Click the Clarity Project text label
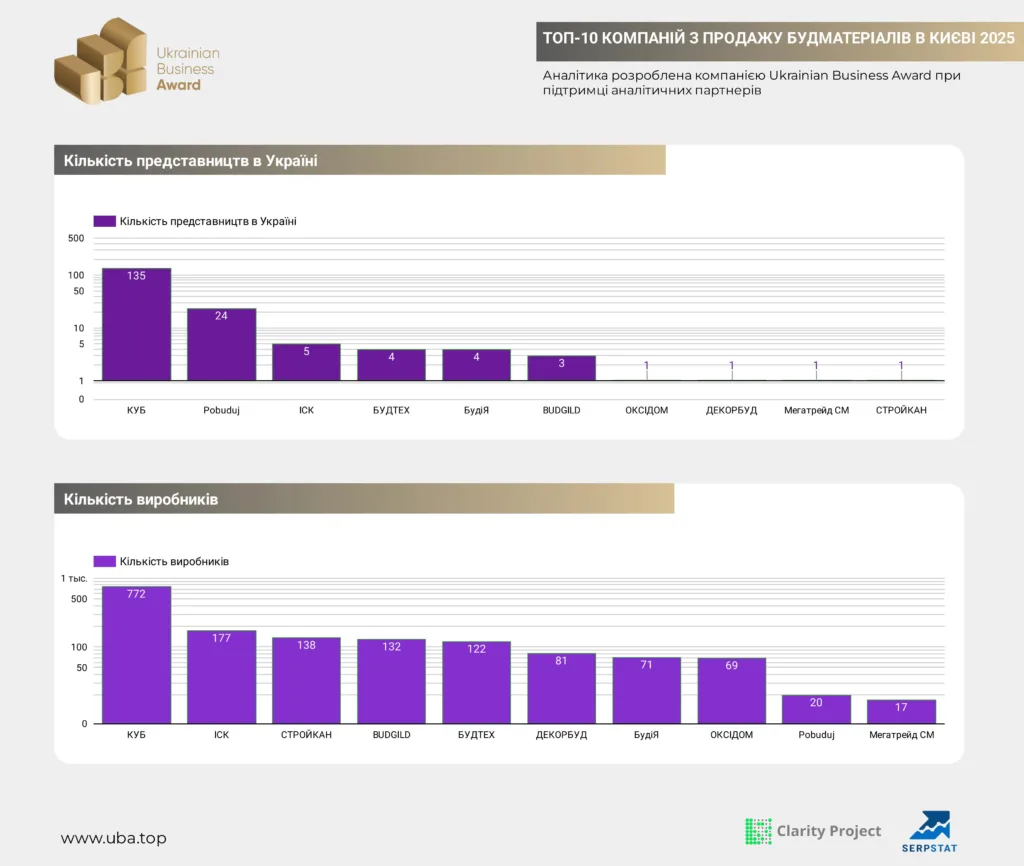 [829, 831]
